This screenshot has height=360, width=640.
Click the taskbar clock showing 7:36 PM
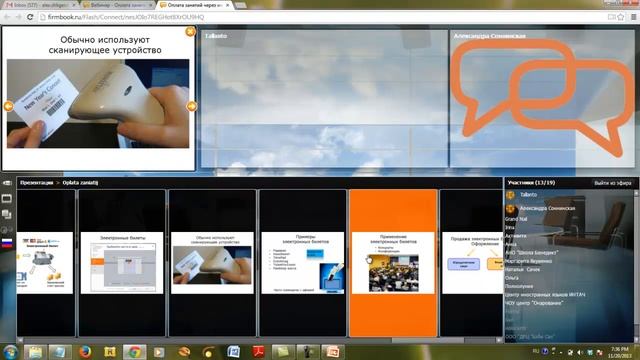click(620, 352)
